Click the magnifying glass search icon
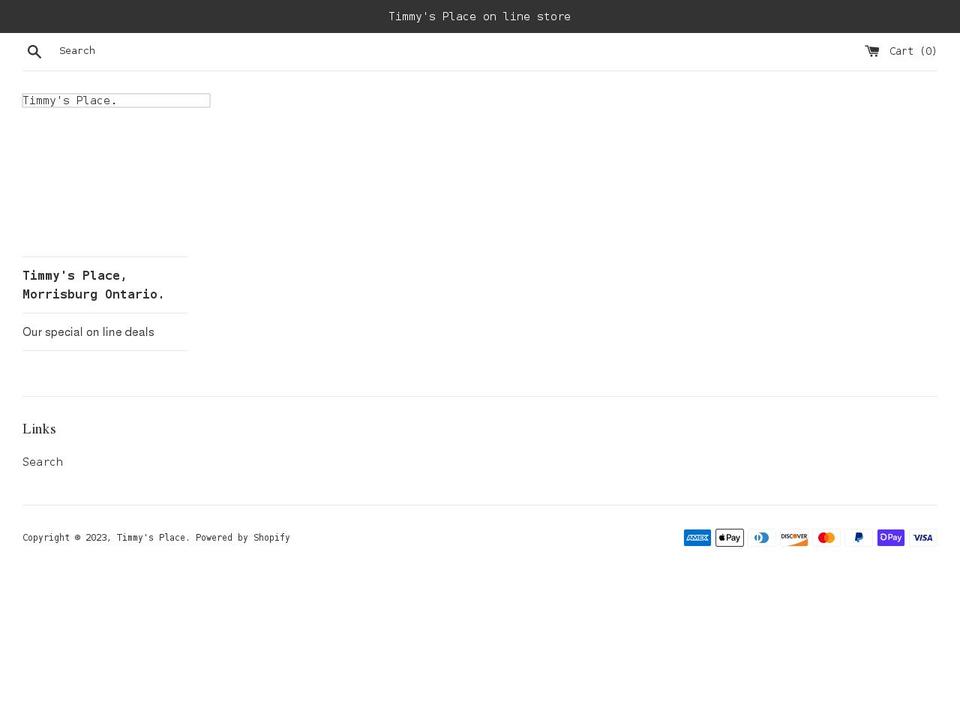Viewport: 960px width, 720px height. pyautogui.click(x=34, y=51)
